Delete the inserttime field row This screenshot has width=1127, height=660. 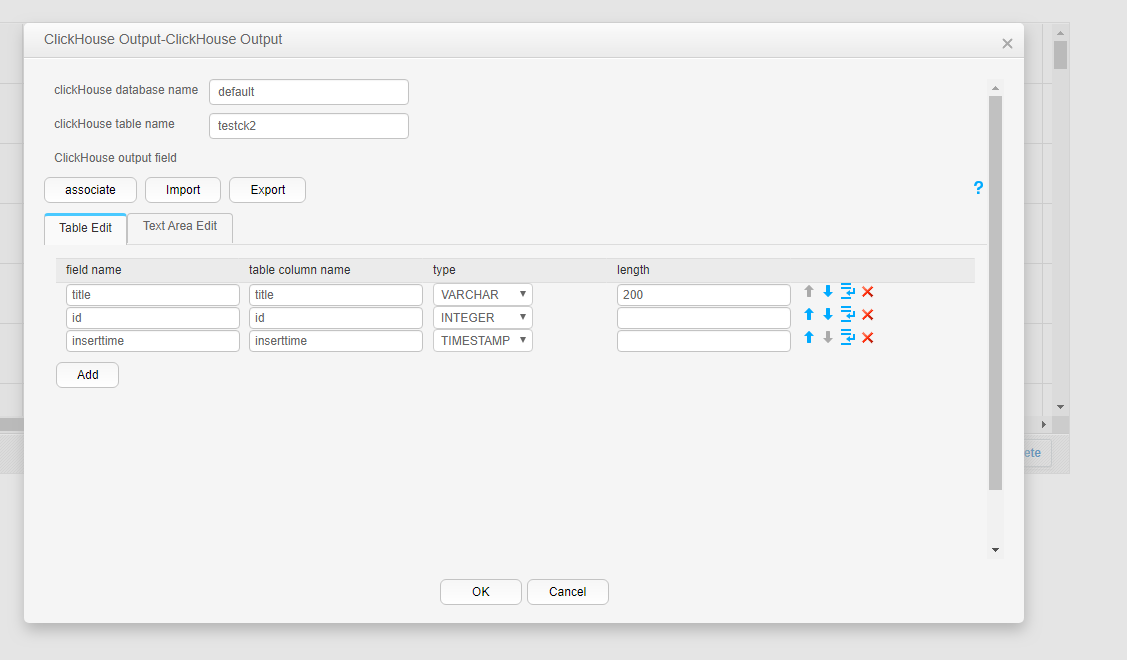coord(868,337)
